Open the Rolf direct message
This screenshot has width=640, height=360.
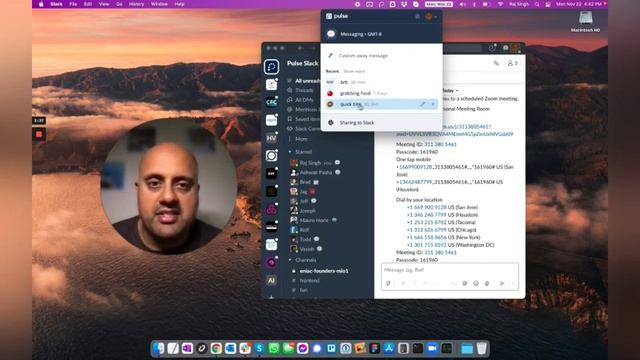(304, 230)
